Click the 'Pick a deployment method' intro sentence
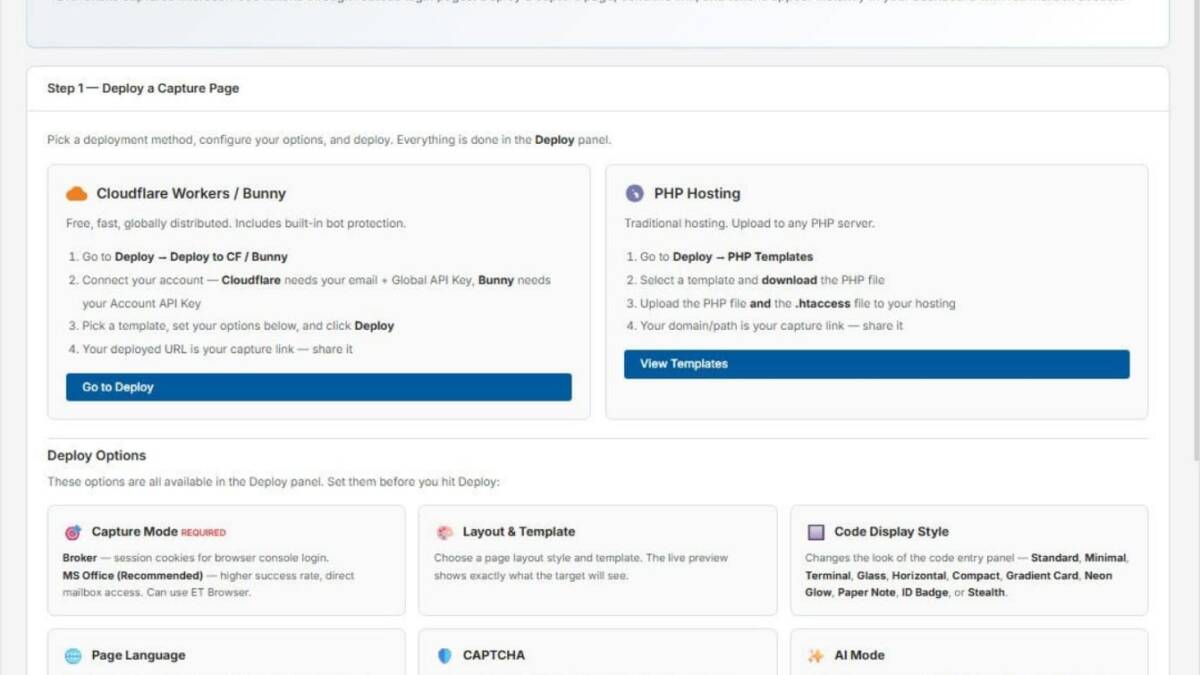Image resolution: width=1200 pixels, height=675 pixels. pyautogui.click(x=329, y=140)
